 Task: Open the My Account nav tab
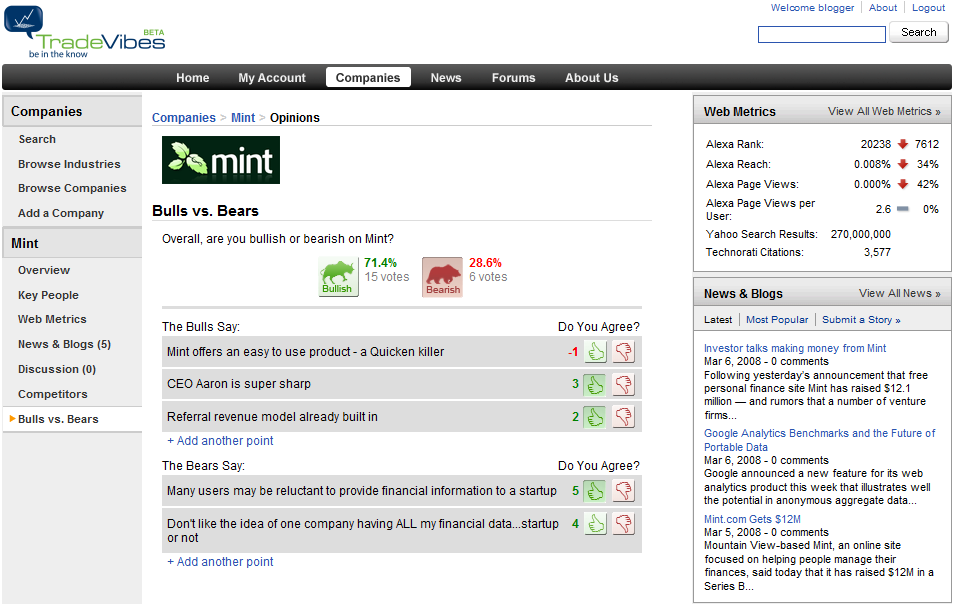click(272, 78)
